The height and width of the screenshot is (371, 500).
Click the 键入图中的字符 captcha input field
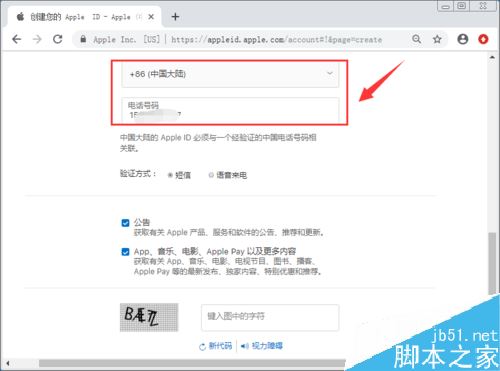(x=270, y=317)
